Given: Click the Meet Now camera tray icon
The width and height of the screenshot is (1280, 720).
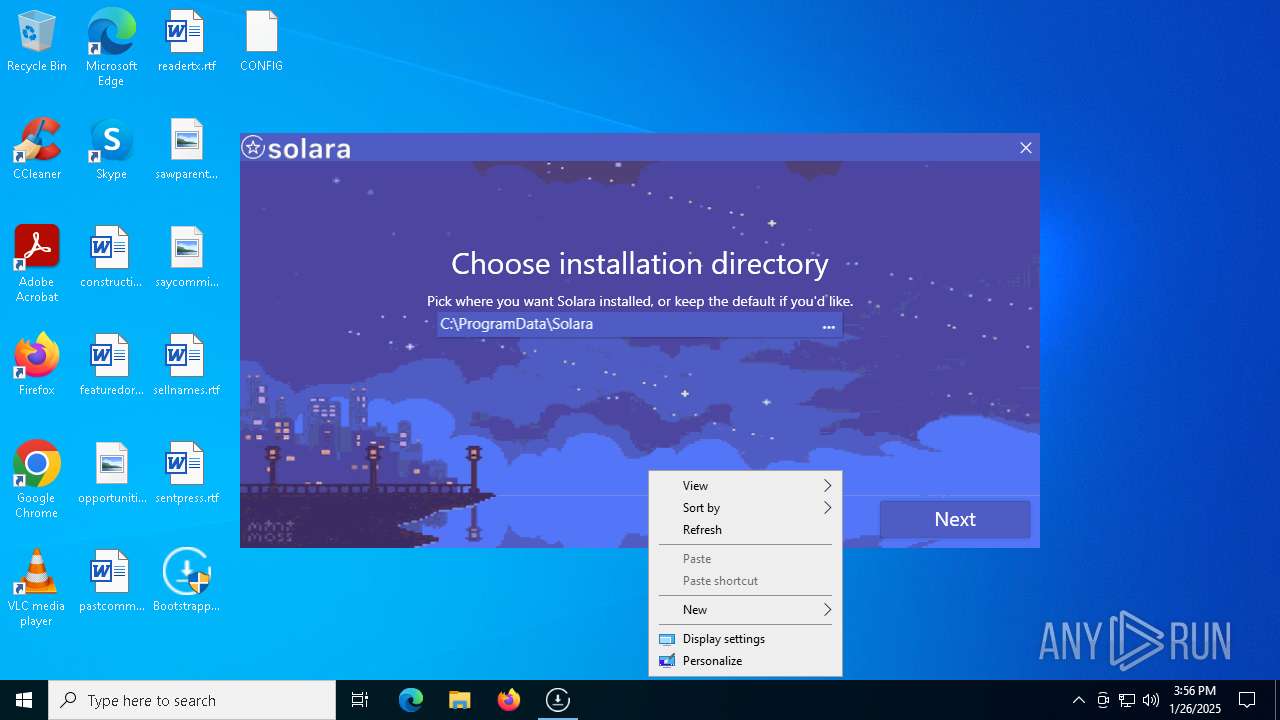Looking at the screenshot, I should [x=1103, y=700].
